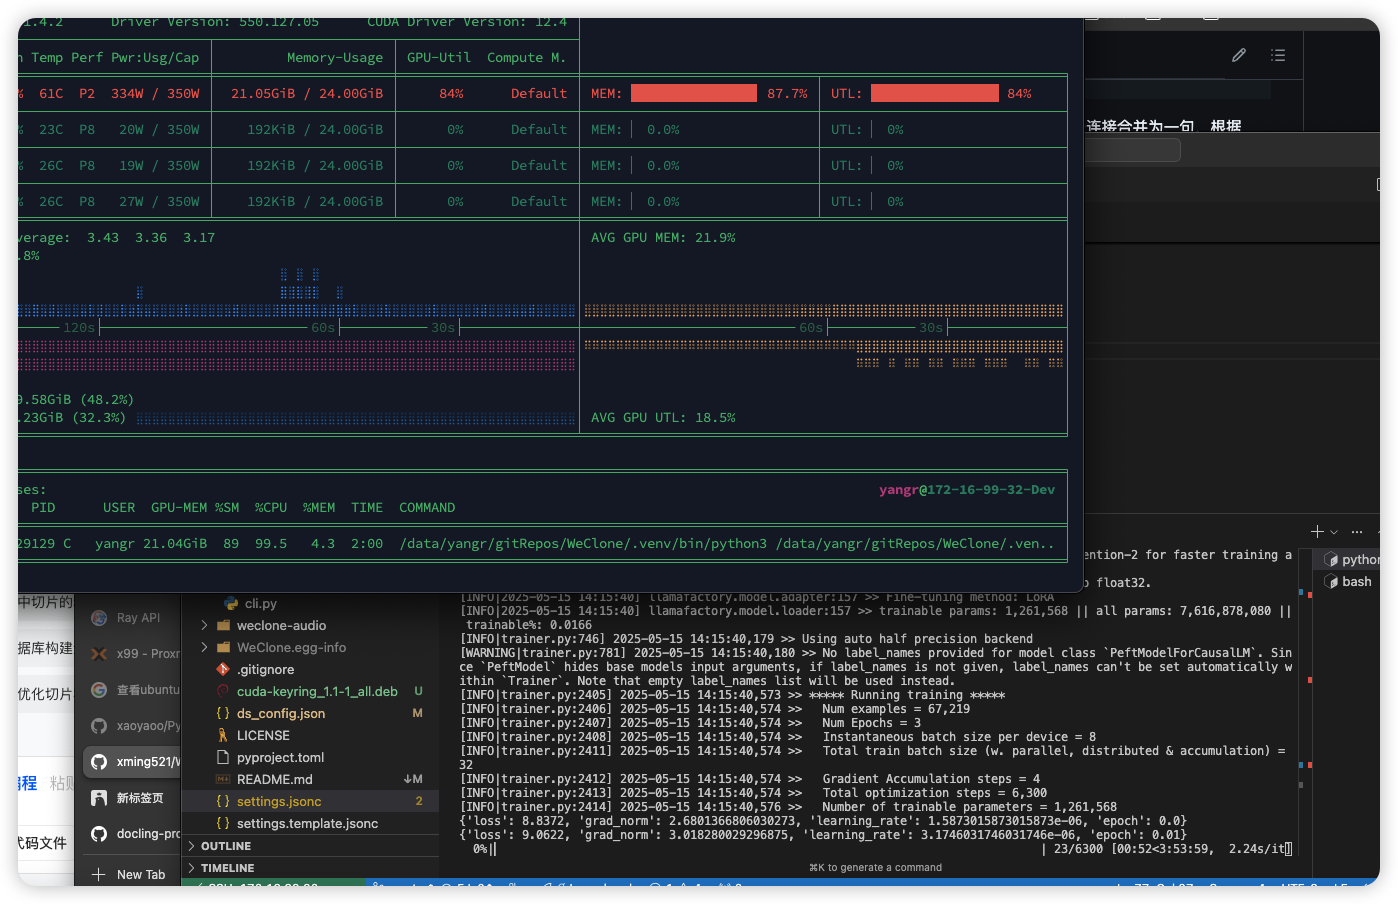Expand the OUTLINE section
The width and height of the screenshot is (1398, 904).
[x=225, y=846]
